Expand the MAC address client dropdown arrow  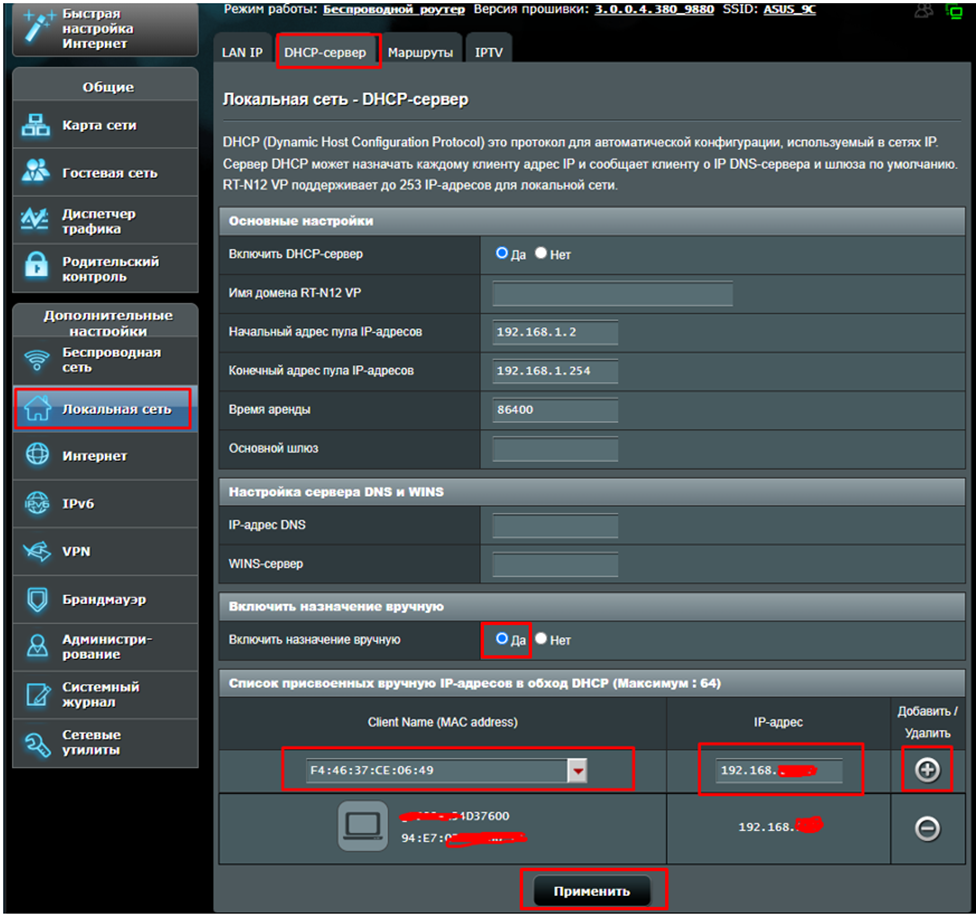[578, 771]
